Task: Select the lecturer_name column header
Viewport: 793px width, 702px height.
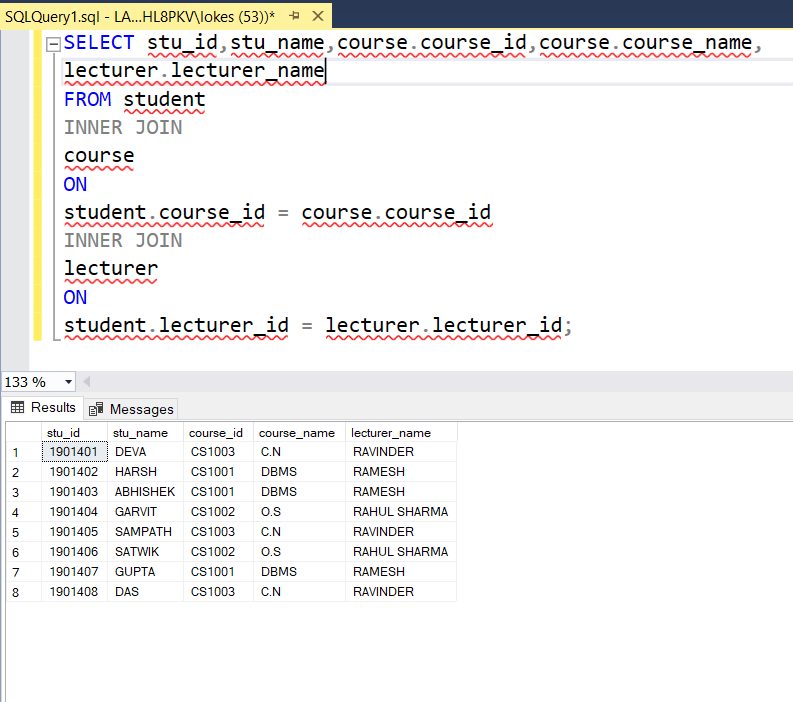Action: click(x=401, y=433)
